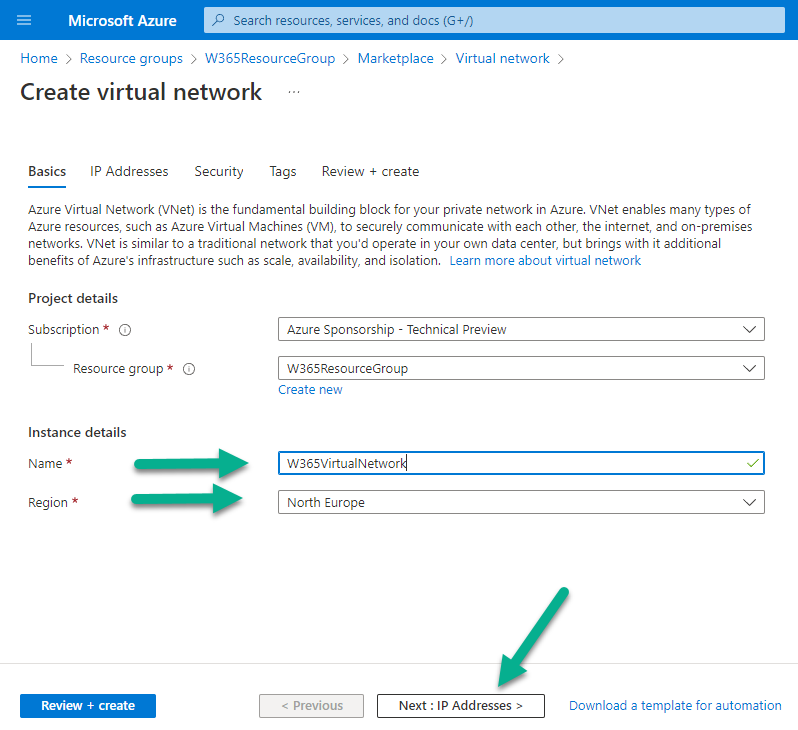Open the Review + create tab
Viewport: 798px width, 730px height.
370,172
